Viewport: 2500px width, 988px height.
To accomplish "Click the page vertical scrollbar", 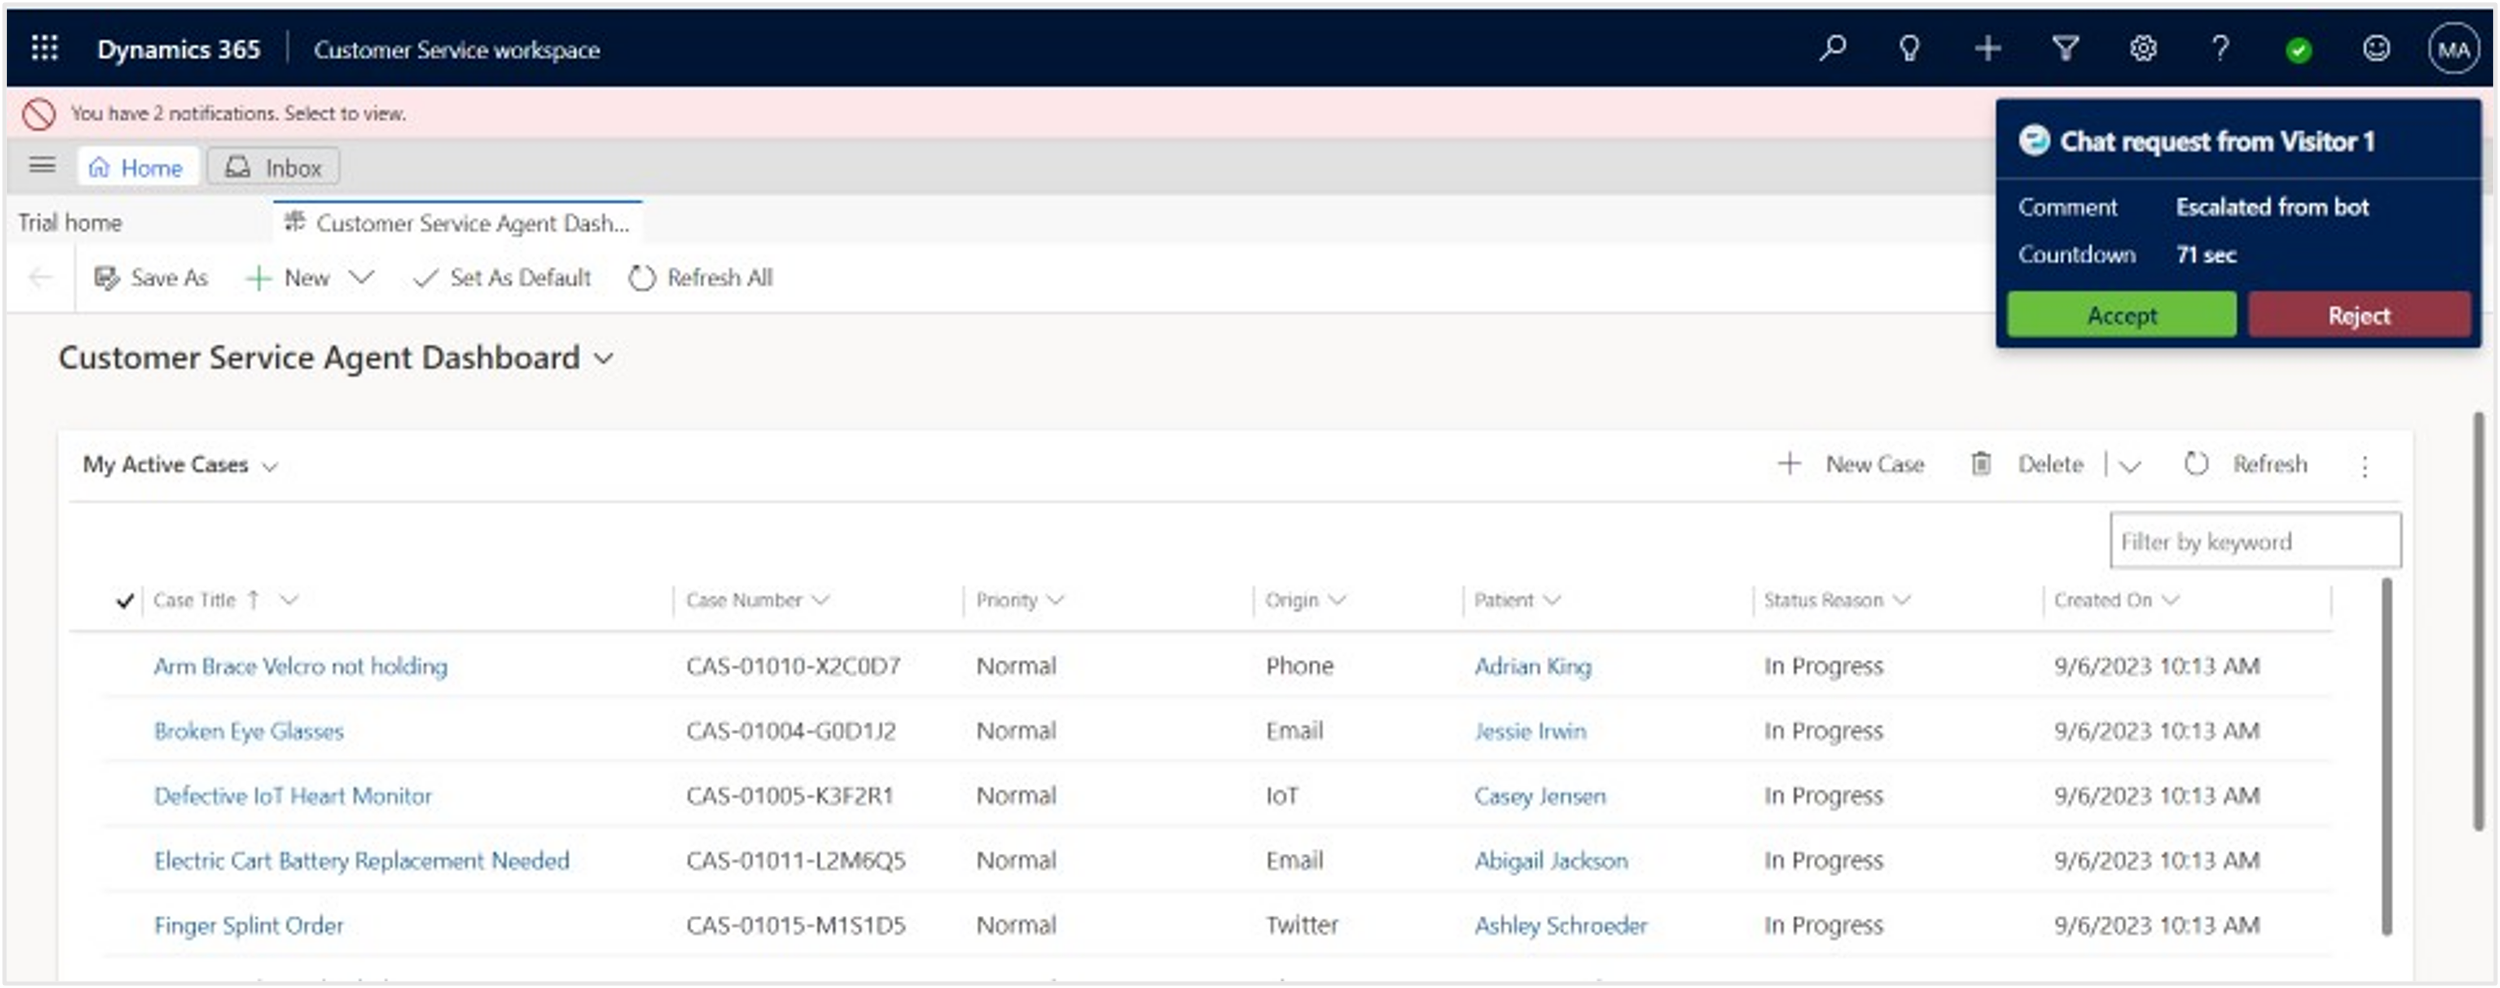I will pyautogui.click(x=2479, y=620).
